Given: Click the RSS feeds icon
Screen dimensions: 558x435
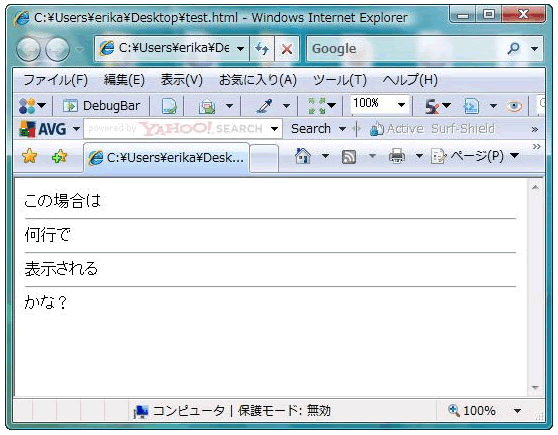Looking at the screenshot, I should coord(349,157).
